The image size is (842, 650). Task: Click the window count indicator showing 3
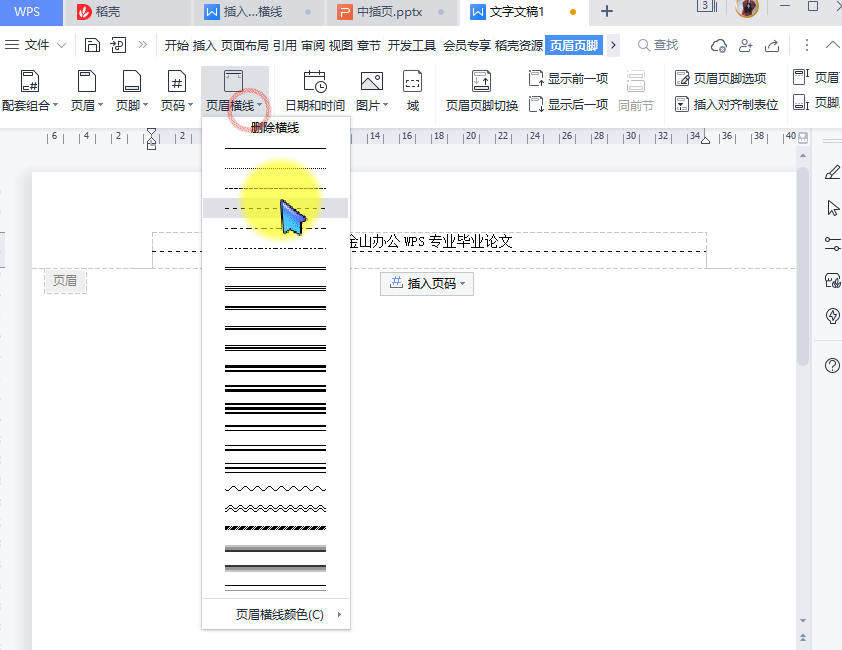[707, 6]
